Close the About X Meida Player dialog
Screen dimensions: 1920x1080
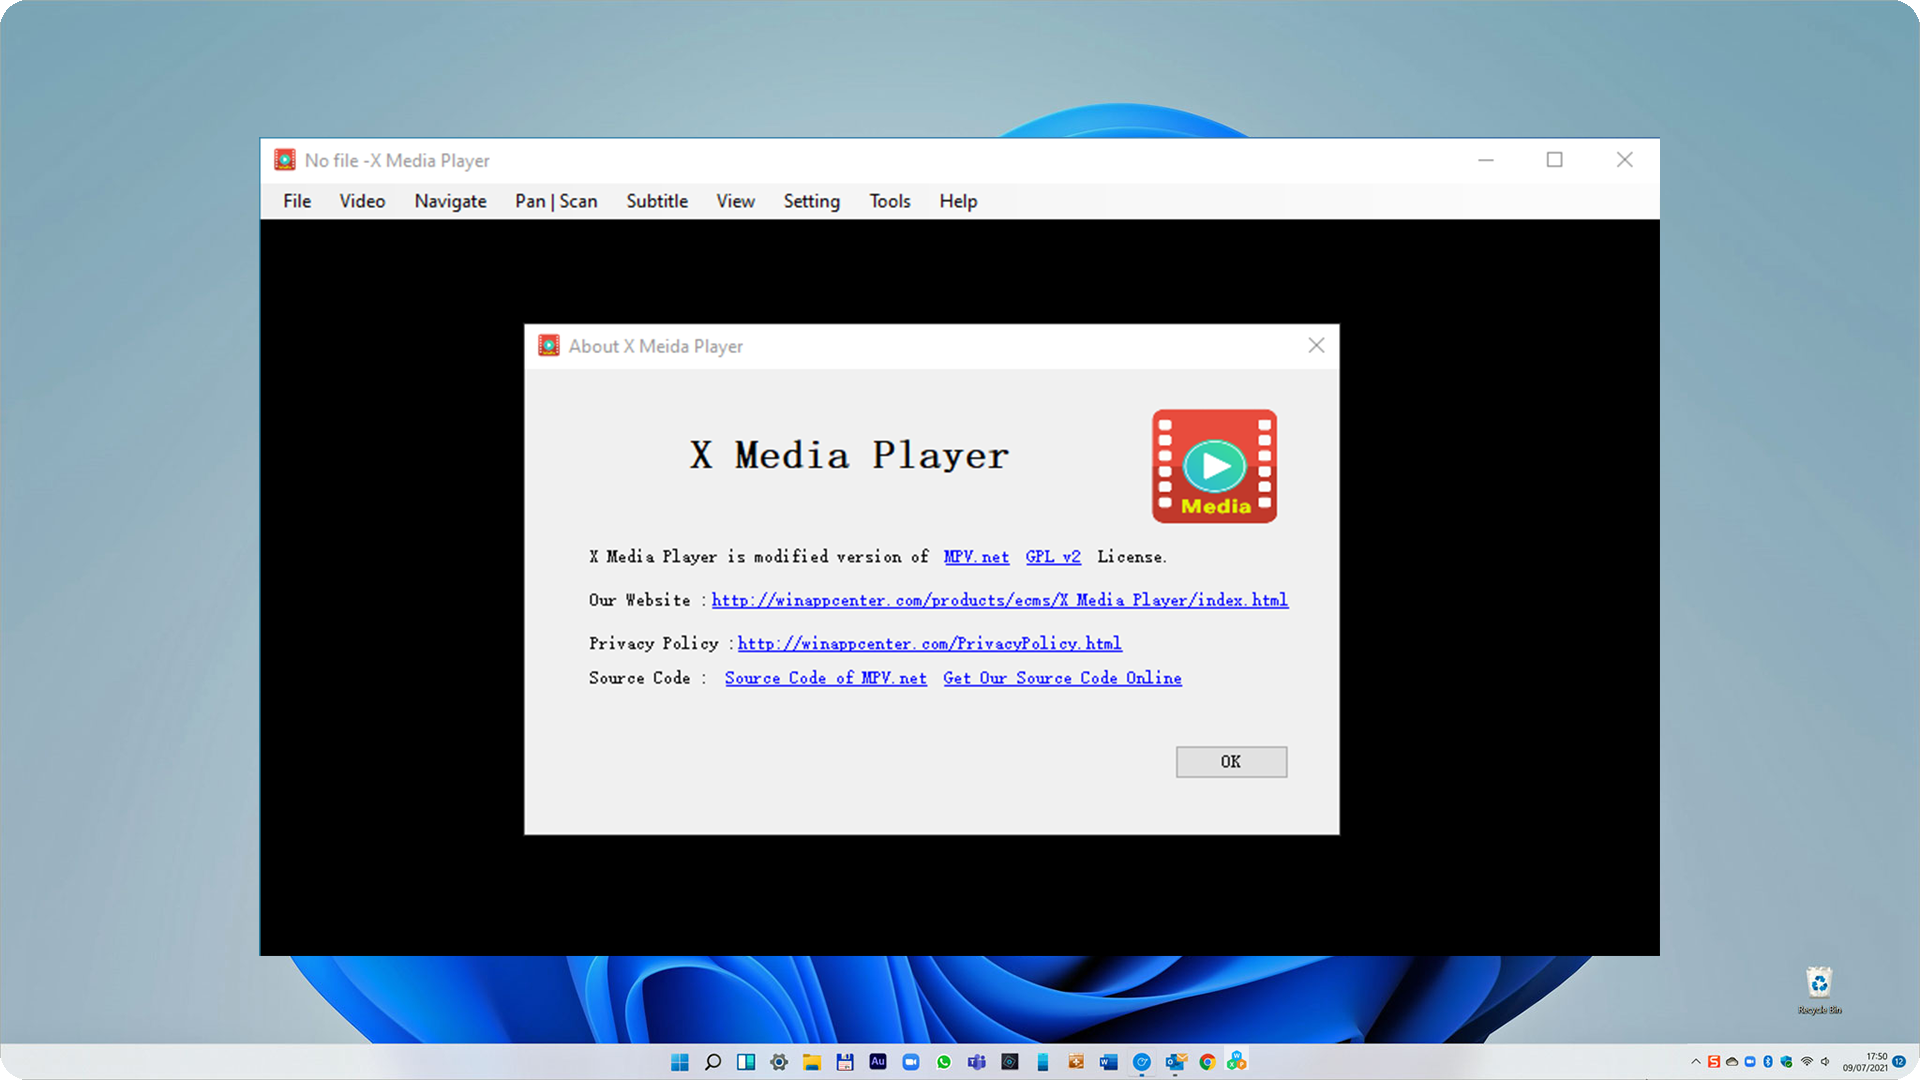pyautogui.click(x=1316, y=346)
